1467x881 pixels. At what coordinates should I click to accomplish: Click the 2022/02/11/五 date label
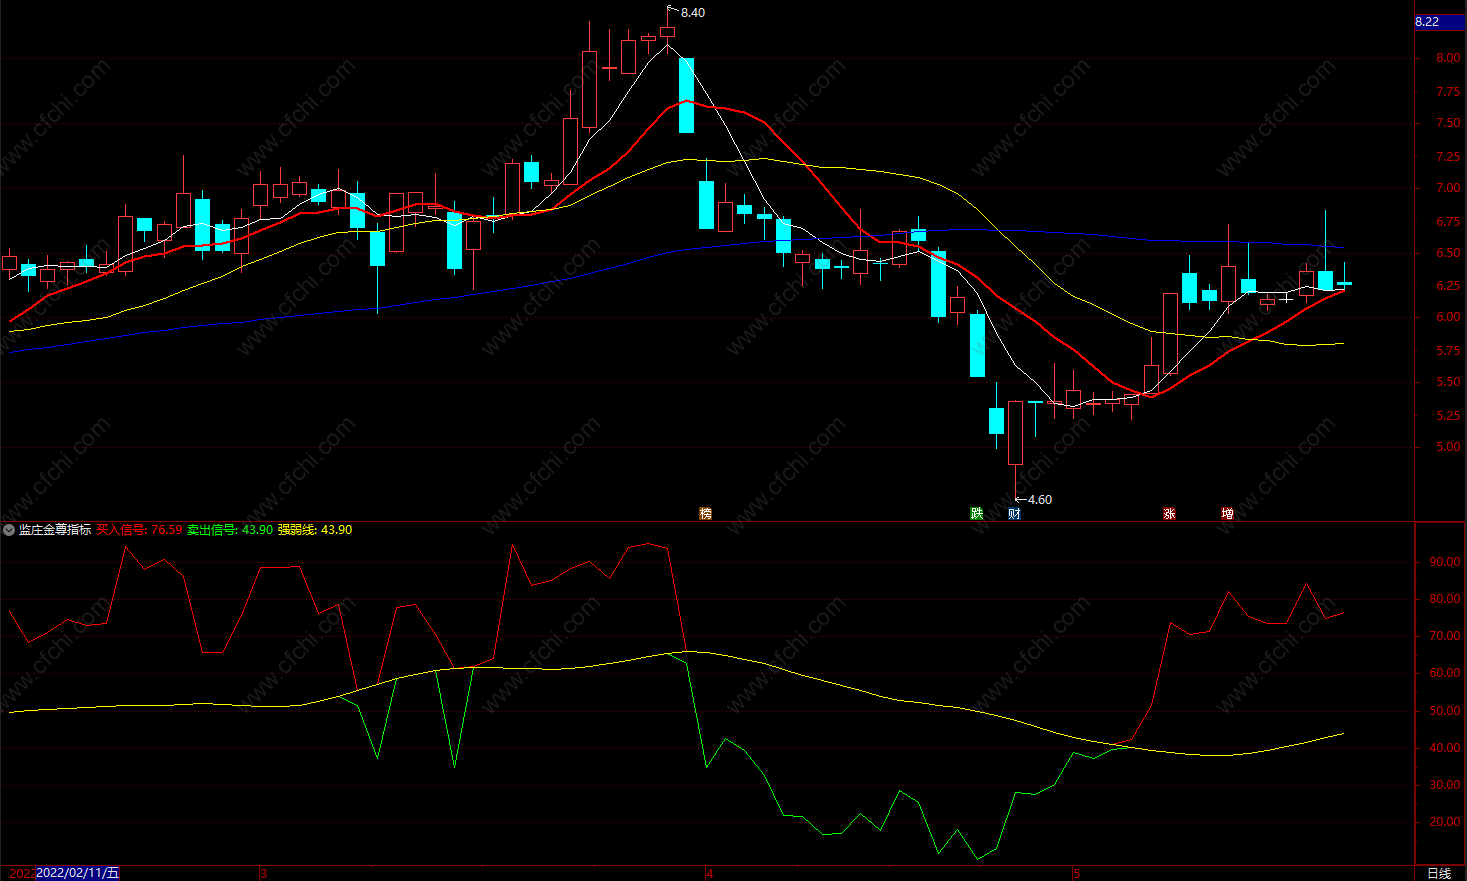click(x=78, y=873)
